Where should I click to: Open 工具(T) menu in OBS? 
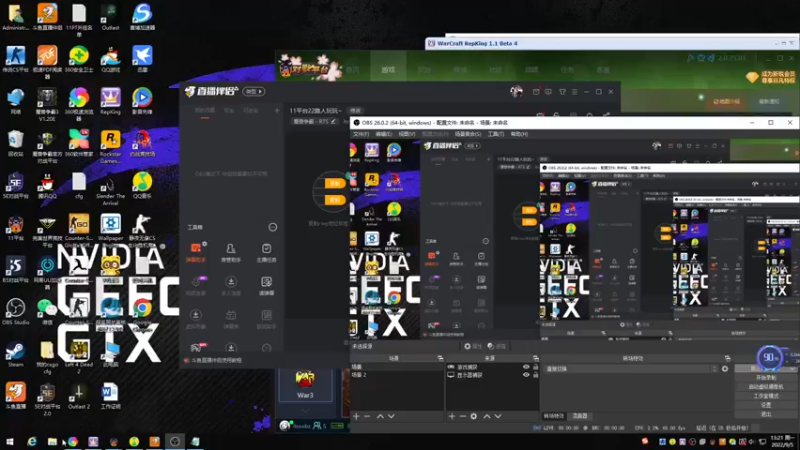[x=495, y=134]
